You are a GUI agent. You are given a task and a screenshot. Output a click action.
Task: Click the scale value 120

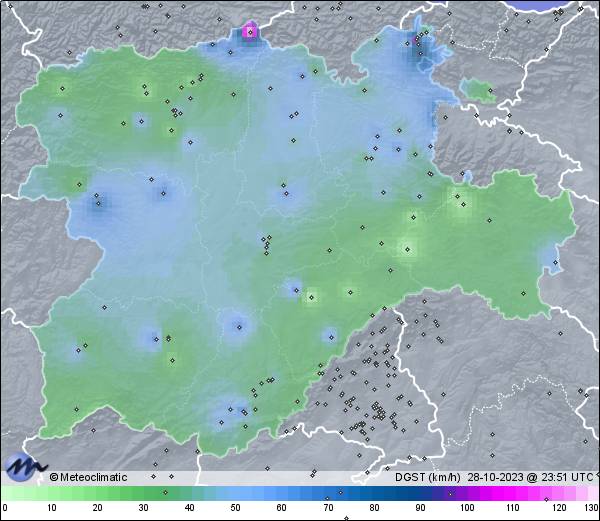coord(559,508)
